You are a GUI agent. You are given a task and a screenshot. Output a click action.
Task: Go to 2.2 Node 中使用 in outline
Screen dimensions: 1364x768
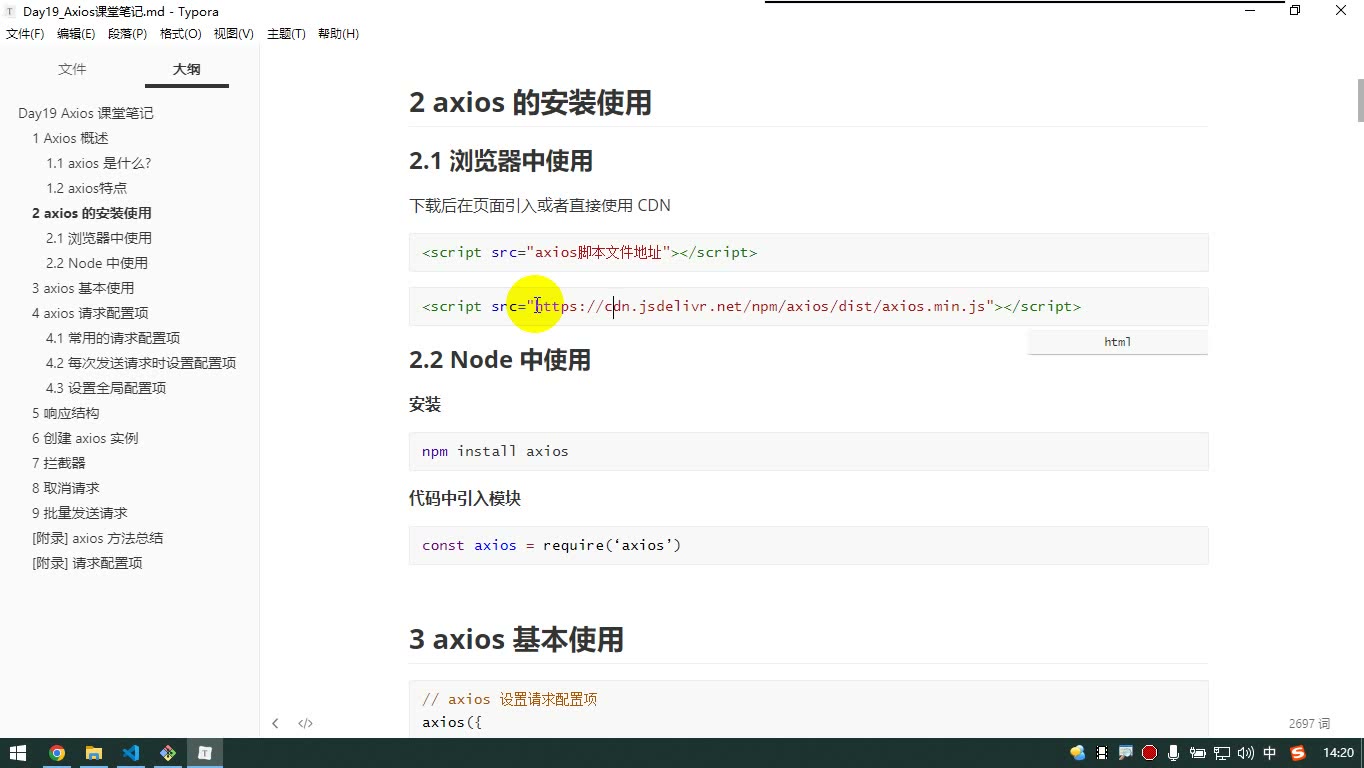pyautogui.click(x=97, y=263)
